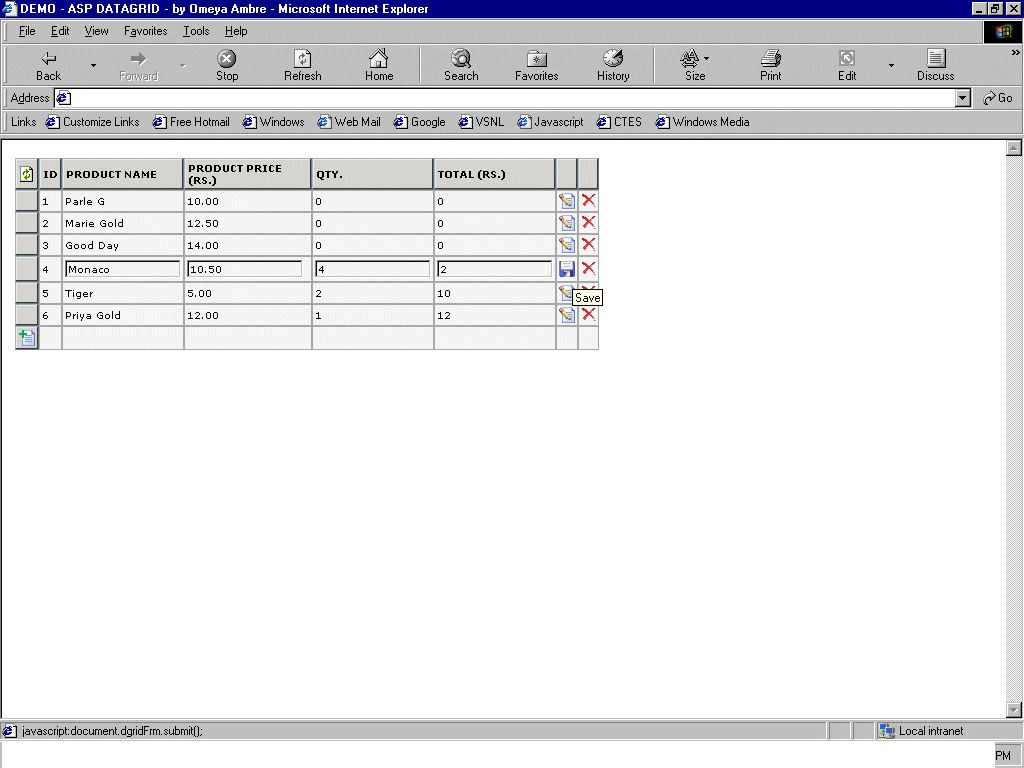Viewport: 1024px width, 768px height.
Task: Click edit icon for Parle G row
Action: 567,201
